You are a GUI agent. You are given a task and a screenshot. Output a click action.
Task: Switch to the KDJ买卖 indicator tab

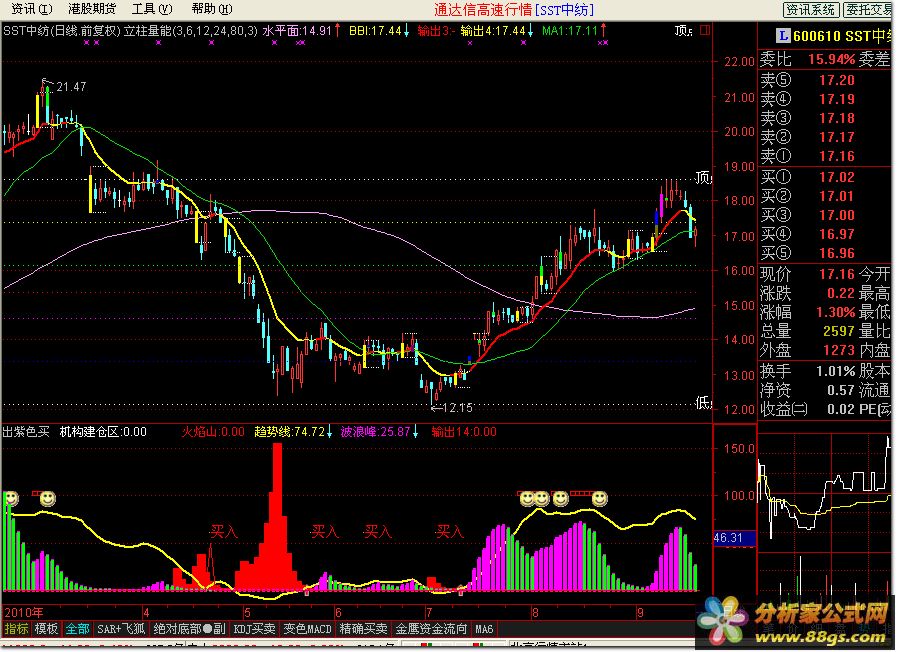point(255,629)
